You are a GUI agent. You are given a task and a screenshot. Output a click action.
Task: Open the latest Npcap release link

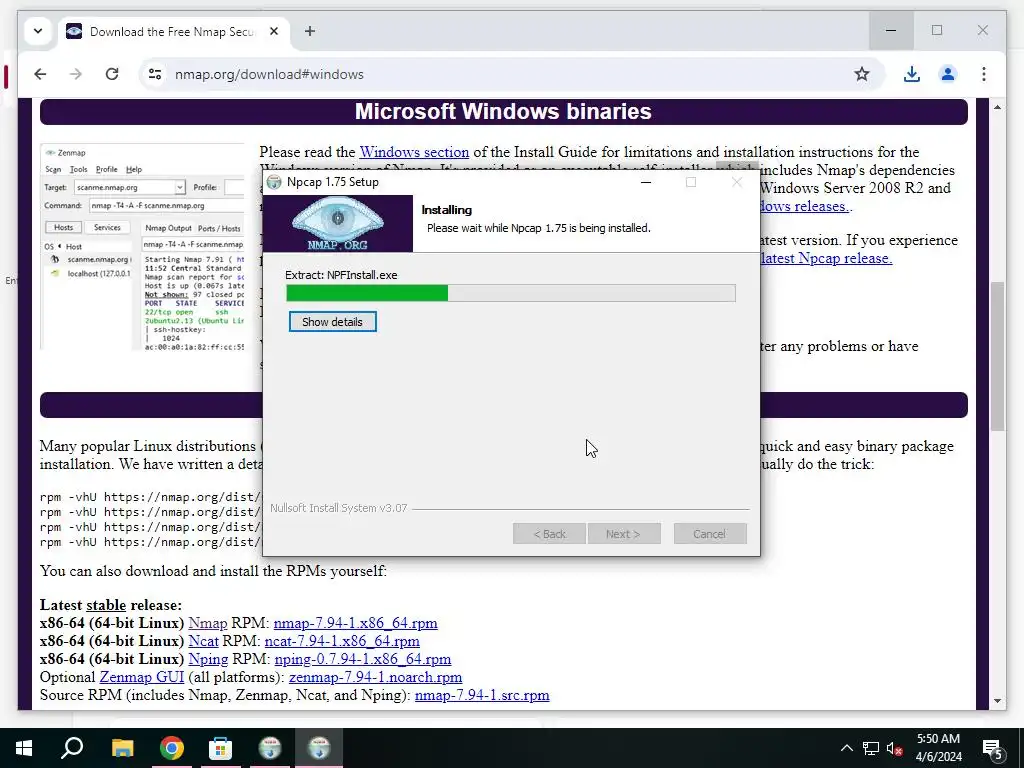pyautogui.click(x=827, y=258)
